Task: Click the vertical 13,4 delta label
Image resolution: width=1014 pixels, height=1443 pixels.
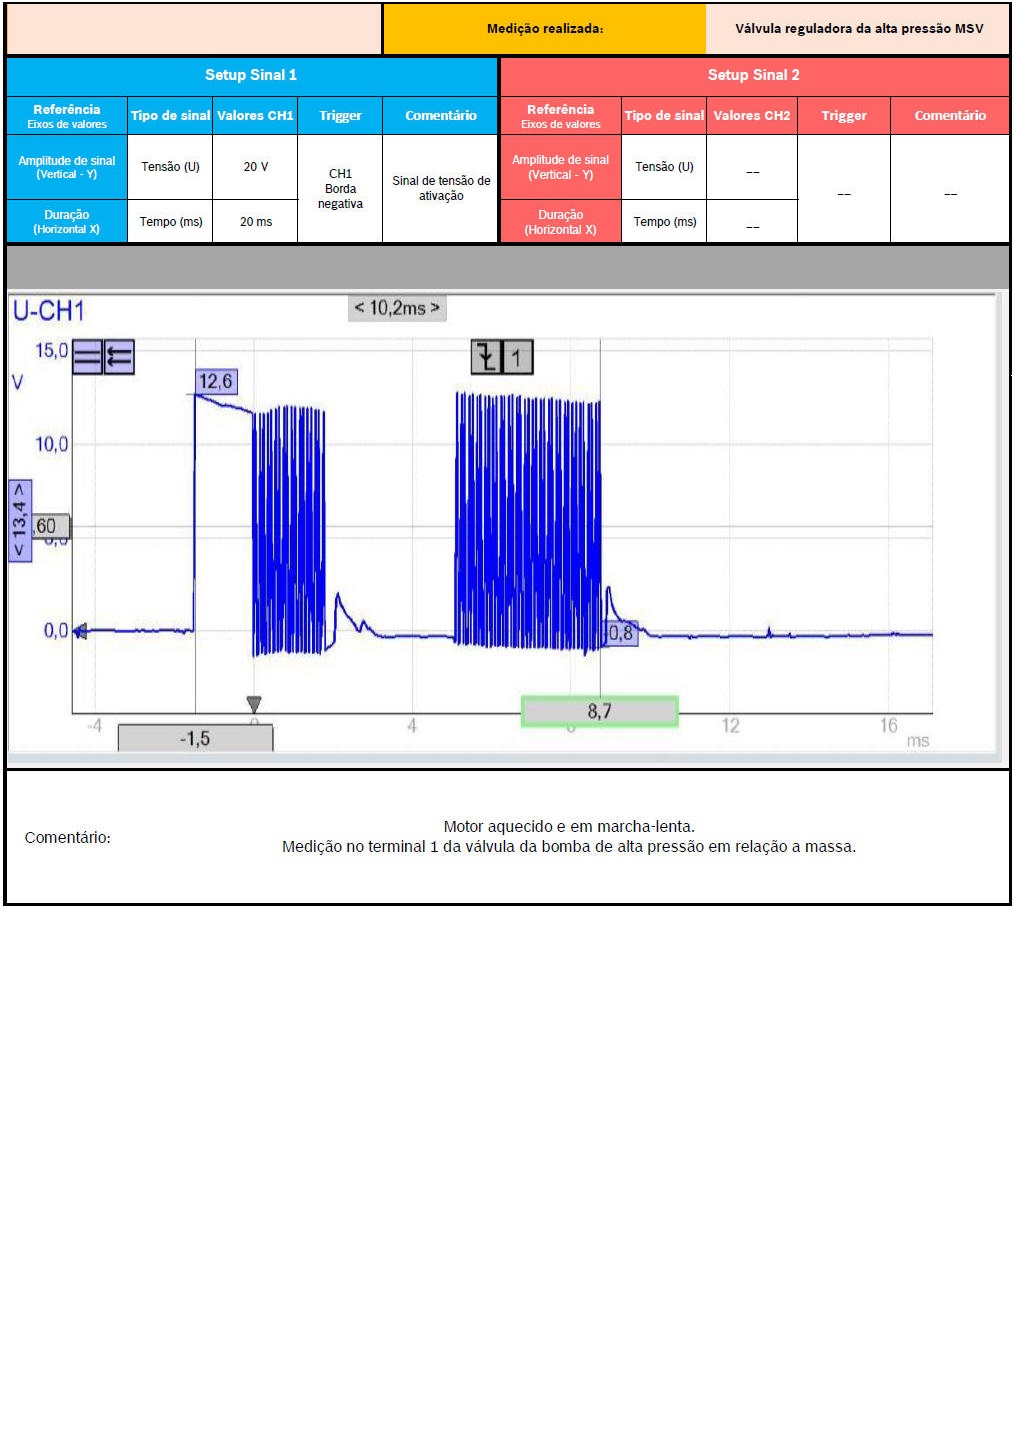Action: [20, 521]
